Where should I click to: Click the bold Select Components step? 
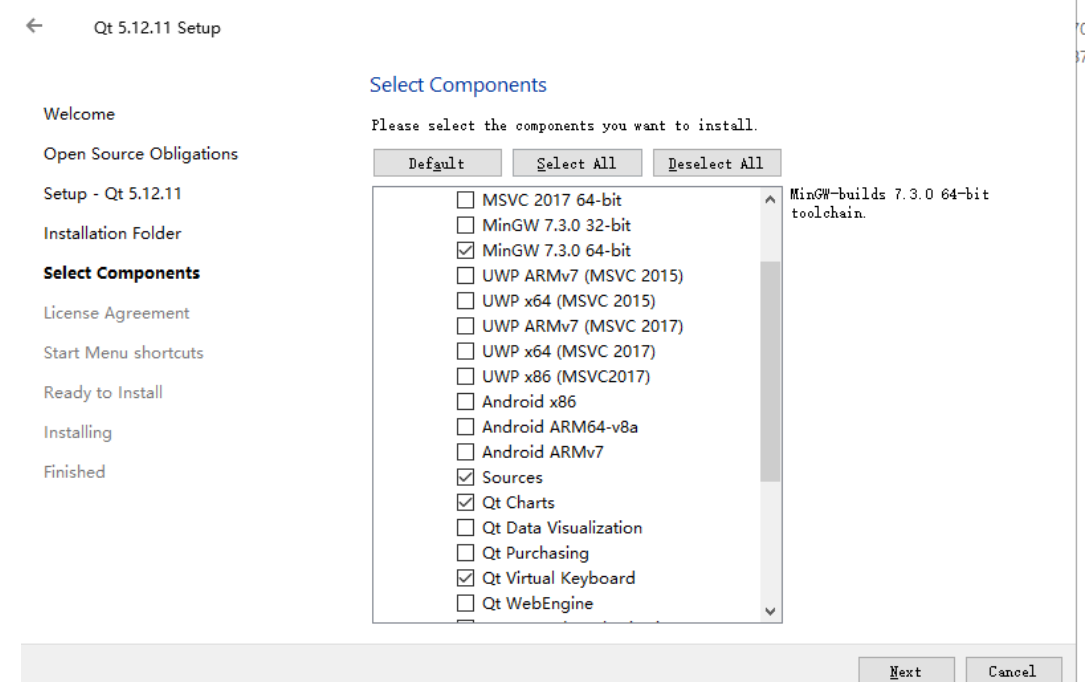[x=121, y=273]
